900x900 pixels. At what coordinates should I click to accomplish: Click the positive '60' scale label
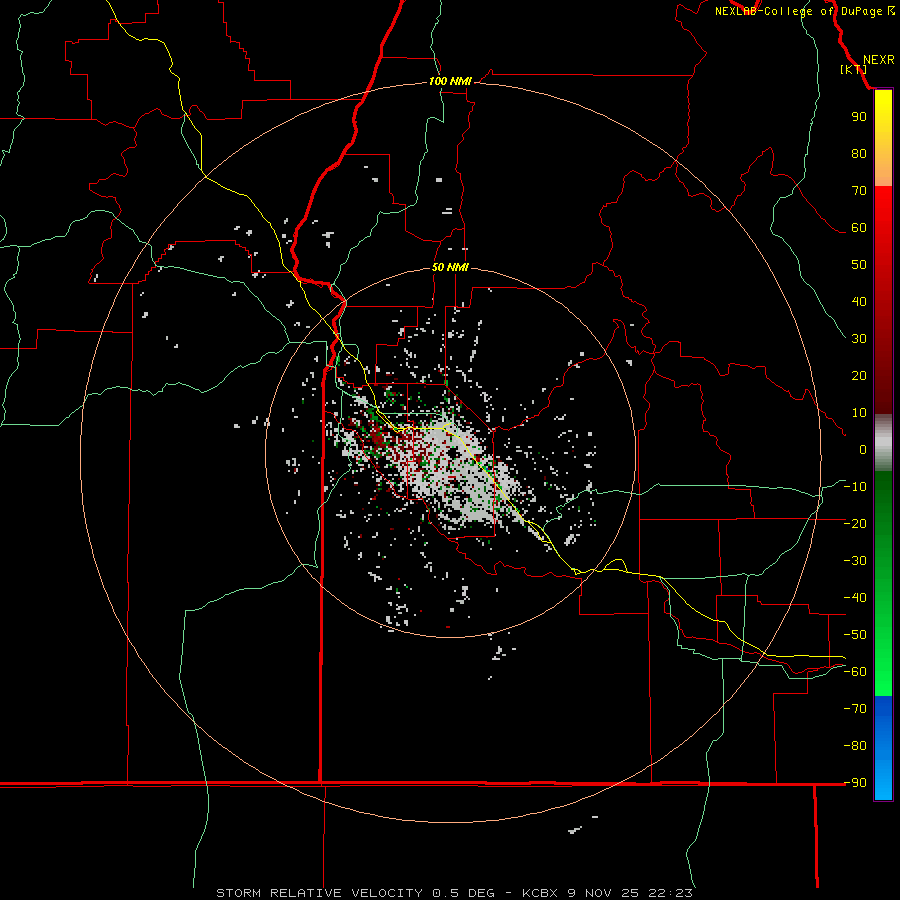click(859, 227)
